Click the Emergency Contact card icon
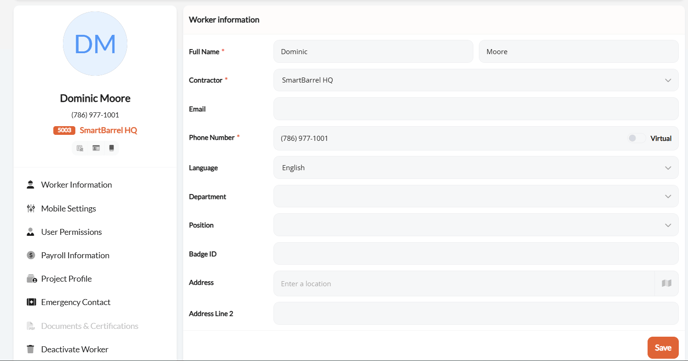Screen dimensions: 688x361 point(31,302)
